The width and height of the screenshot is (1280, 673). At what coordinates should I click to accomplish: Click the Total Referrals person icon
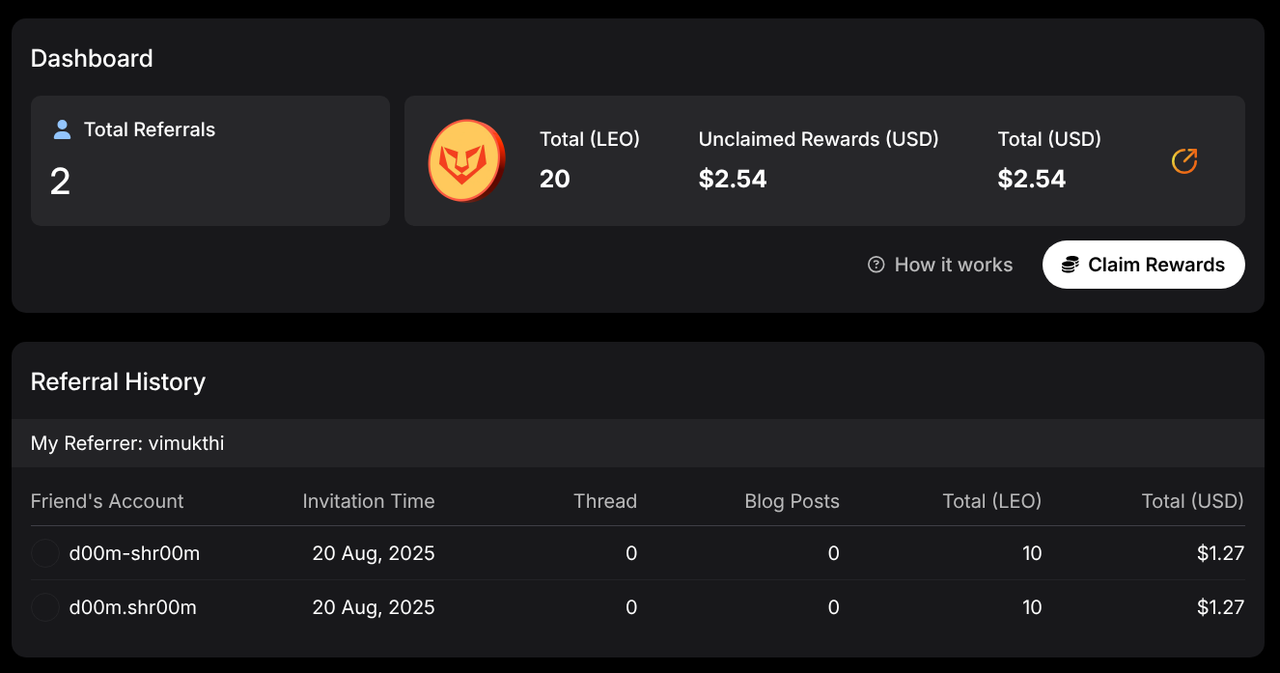tap(62, 129)
